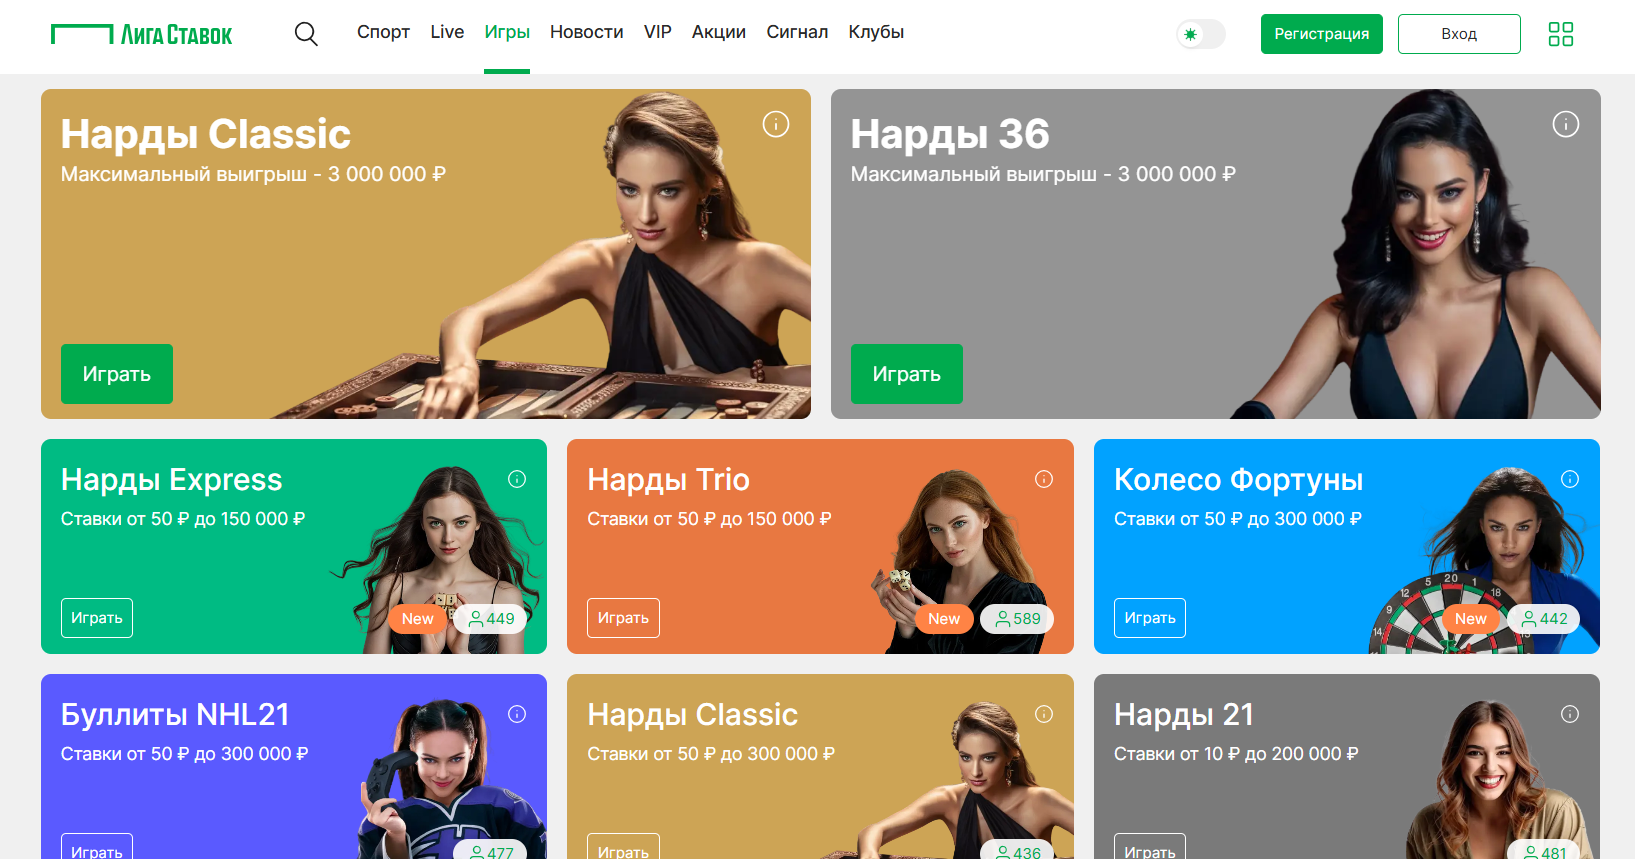Play Нарды Trio
The image size is (1635, 859).
(x=623, y=618)
